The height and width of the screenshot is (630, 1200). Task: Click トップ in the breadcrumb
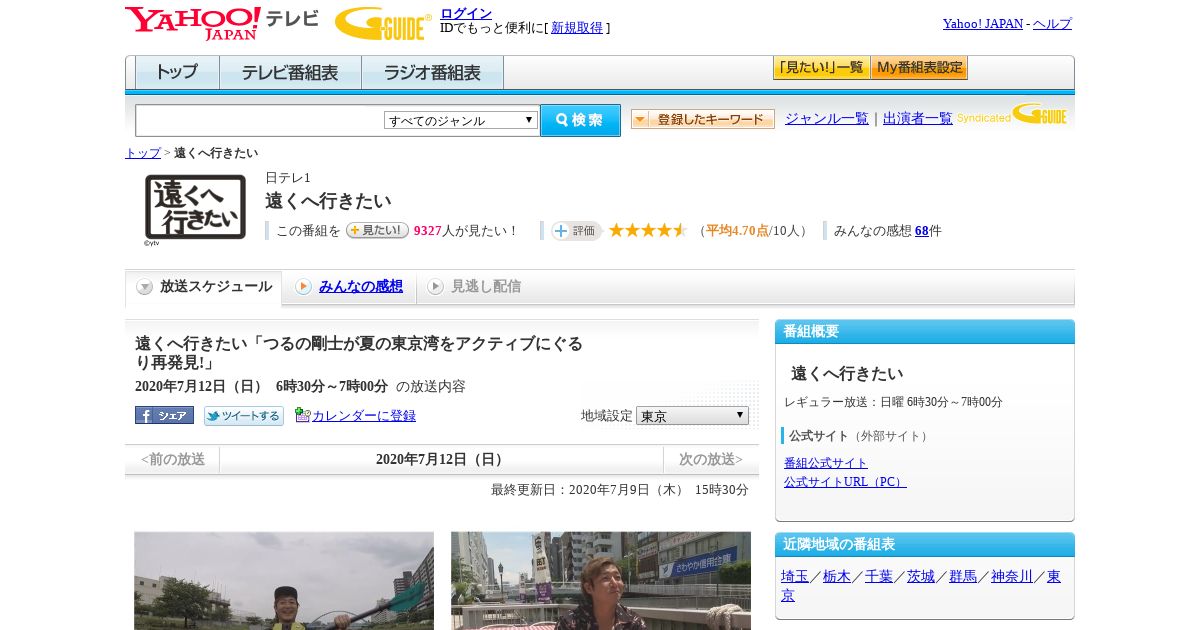pyautogui.click(x=143, y=153)
